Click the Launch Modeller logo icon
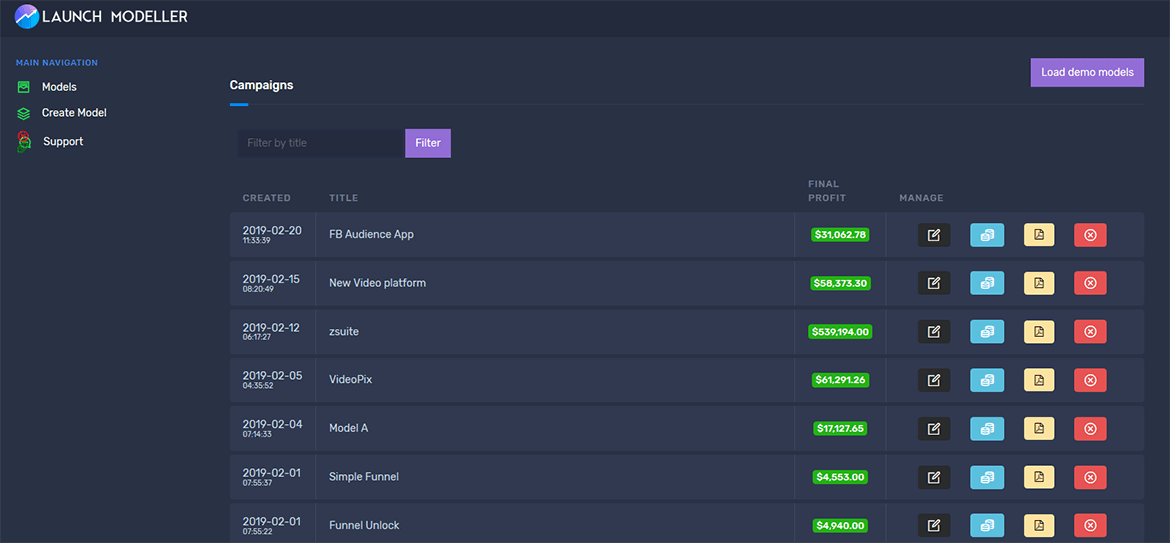This screenshot has height=543, width=1170. pyautogui.click(x=26, y=17)
